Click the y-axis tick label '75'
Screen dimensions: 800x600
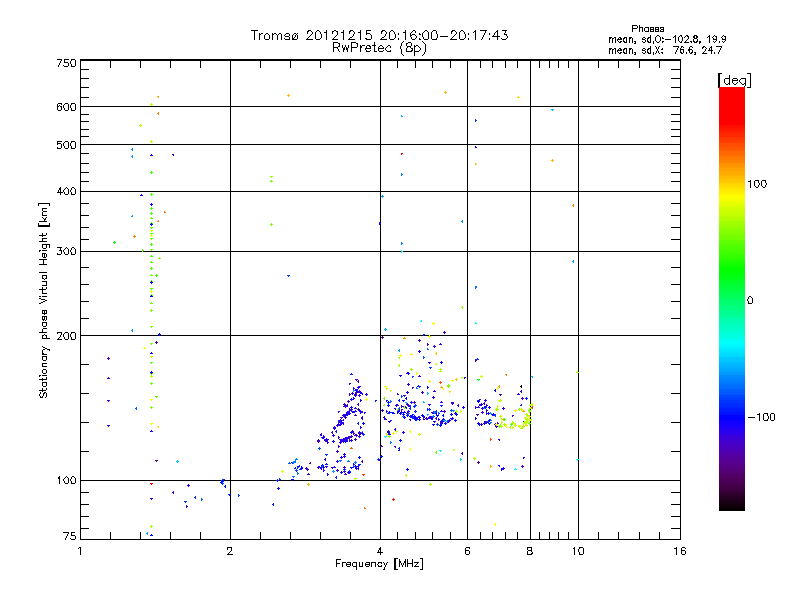[x=70, y=536]
